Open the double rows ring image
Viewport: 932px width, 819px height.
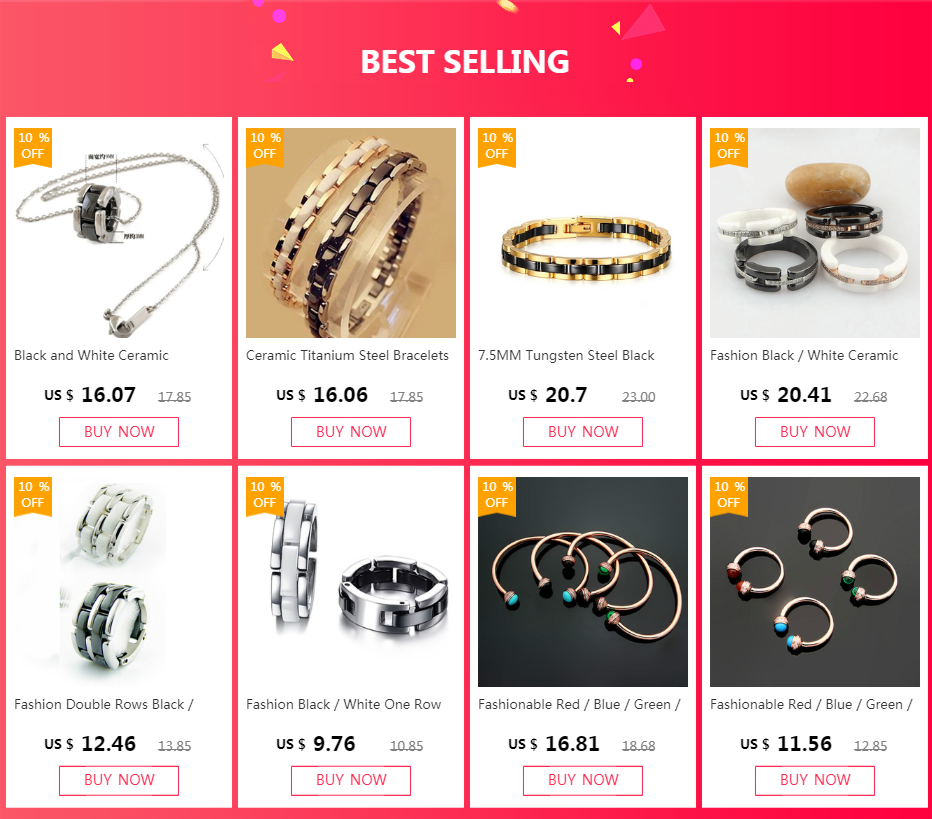[119, 582]
